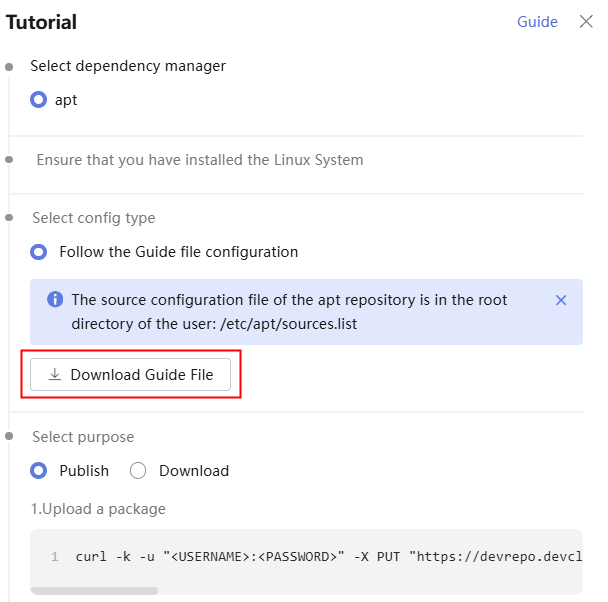Viewport: 608px width, 602px height.
Task: Click the info icon in the blue banner
Action: [55, 299]
